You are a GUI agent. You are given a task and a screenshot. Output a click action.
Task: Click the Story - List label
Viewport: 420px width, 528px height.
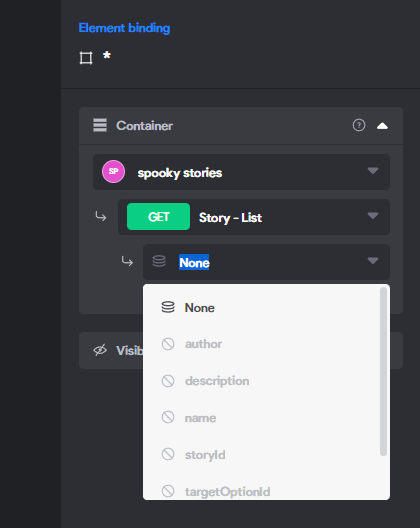(230, 218)
